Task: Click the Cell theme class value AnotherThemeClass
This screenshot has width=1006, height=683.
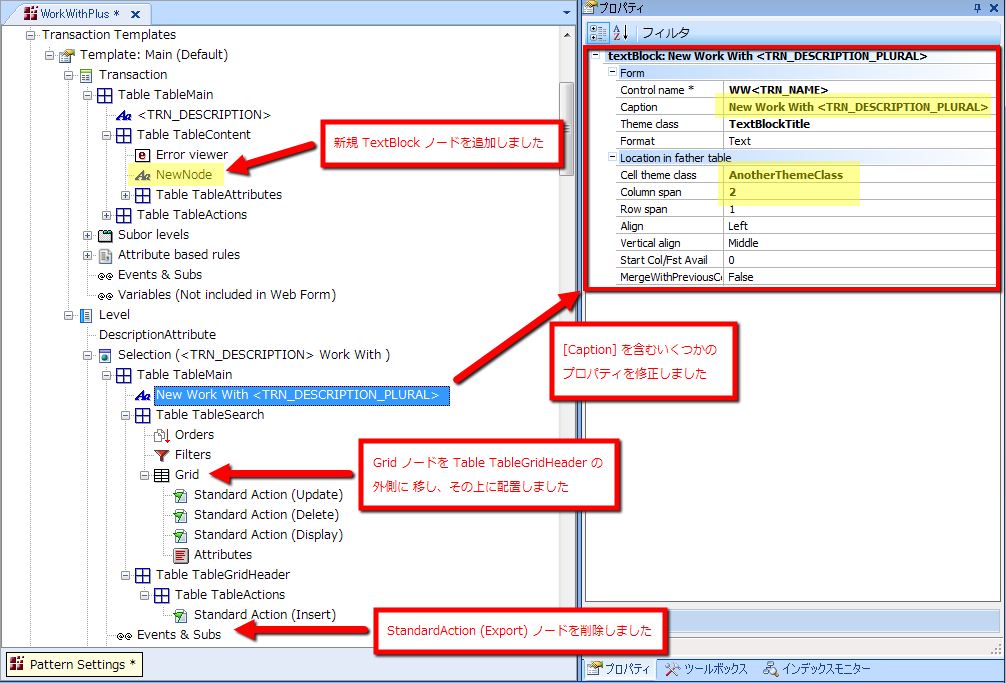Action: point(858,175)
